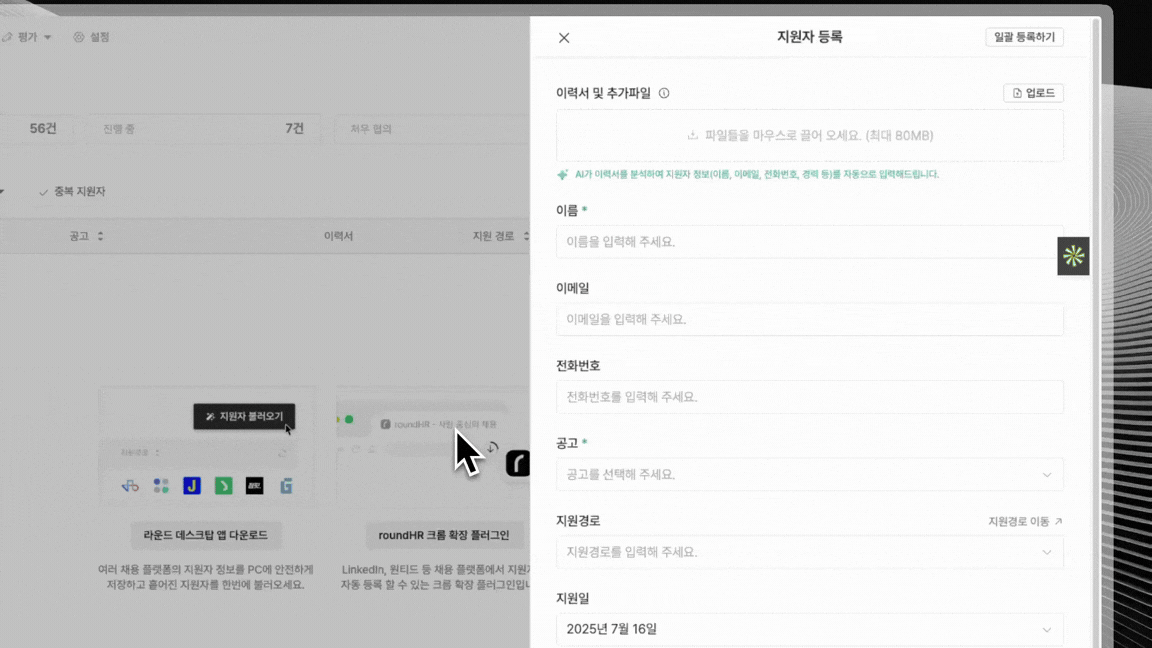Click the green asterisk floating widget icon

point(1073,256)
